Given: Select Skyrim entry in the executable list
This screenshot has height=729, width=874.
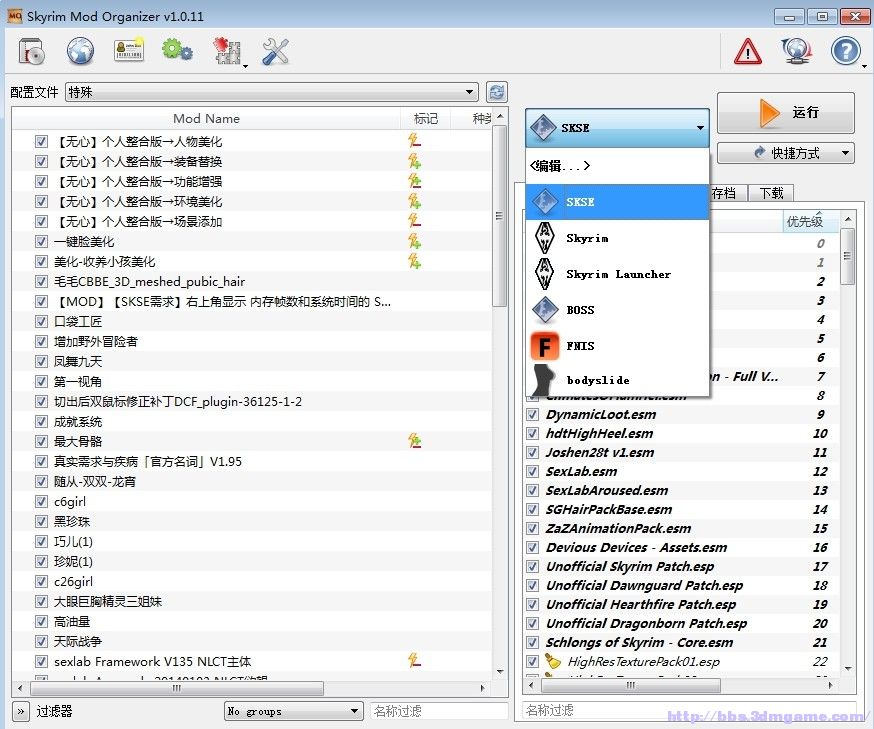Looking at the screenshot, I should (x=617, y=238).
